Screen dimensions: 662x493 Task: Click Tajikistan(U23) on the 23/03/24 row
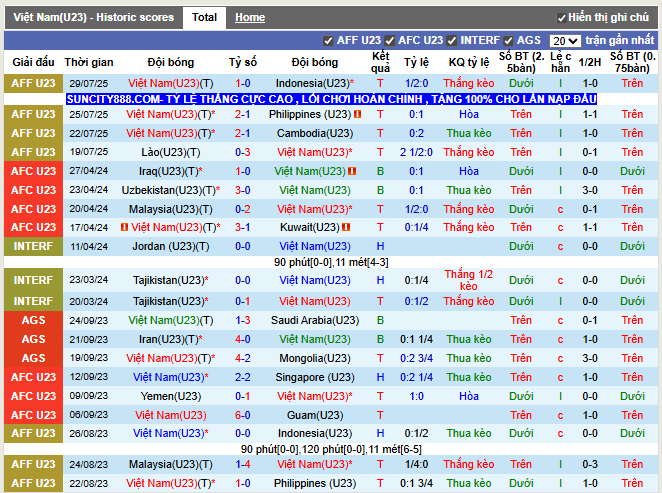[x=171, y=280]
